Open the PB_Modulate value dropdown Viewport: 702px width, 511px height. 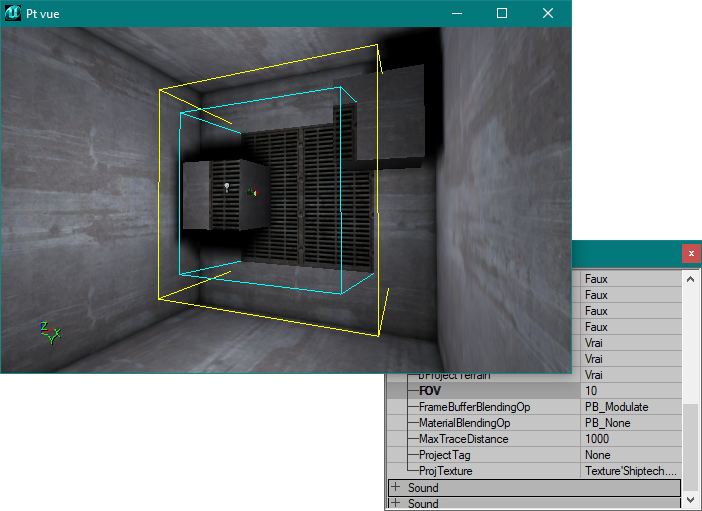click(631, 407)
